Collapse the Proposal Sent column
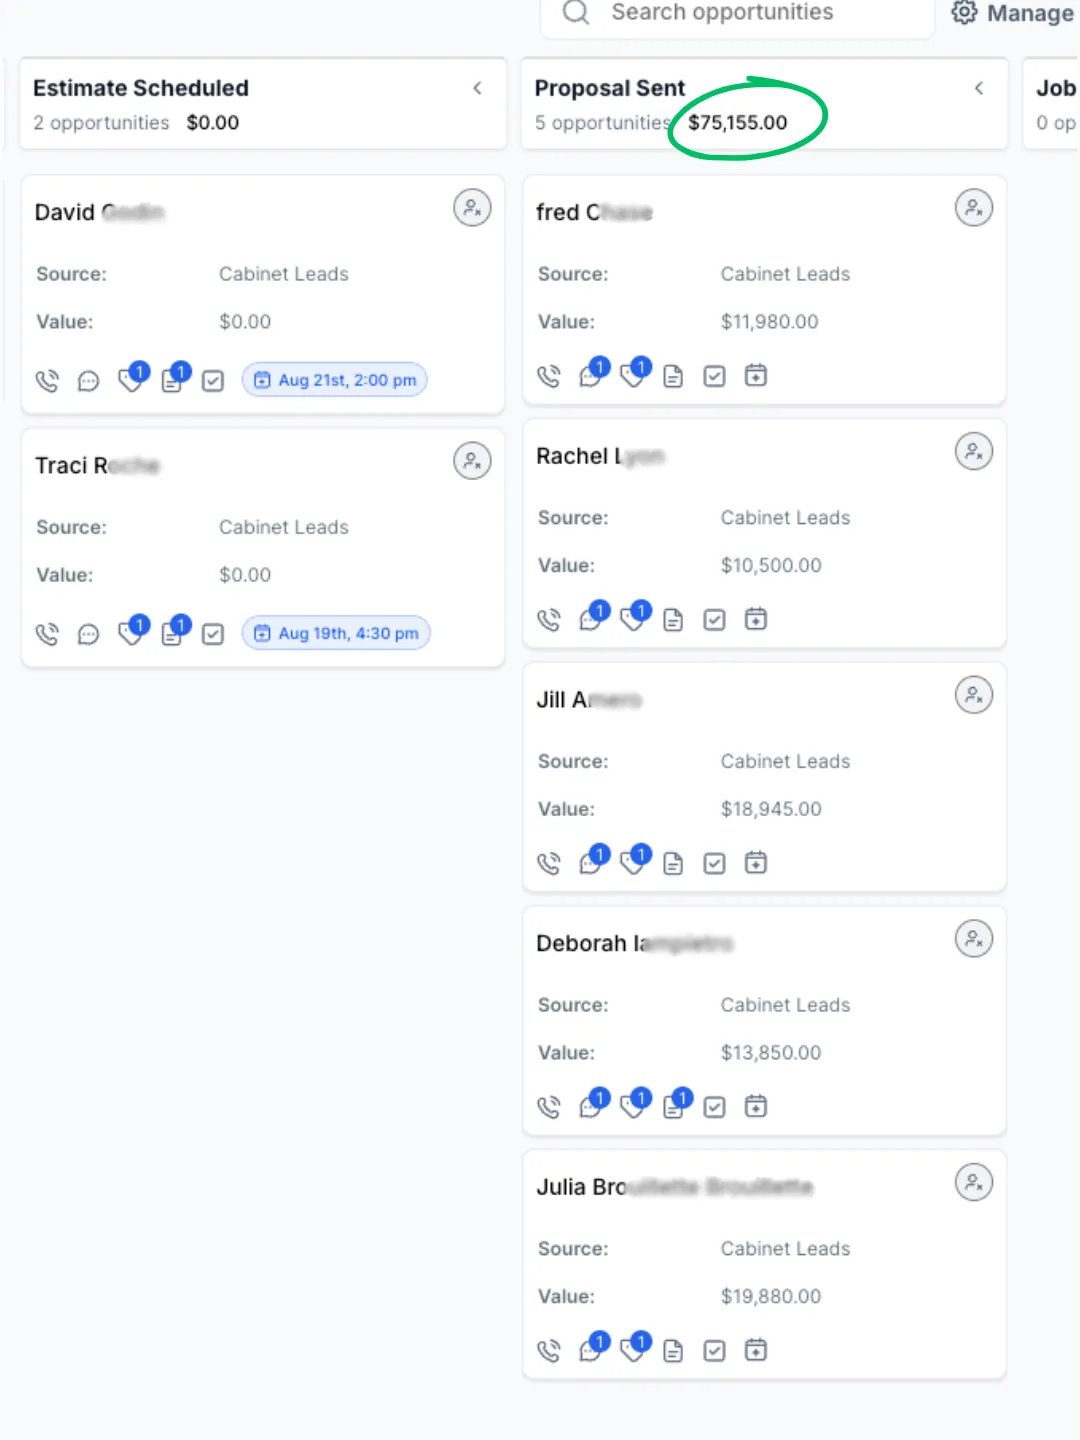 [979, 89]
